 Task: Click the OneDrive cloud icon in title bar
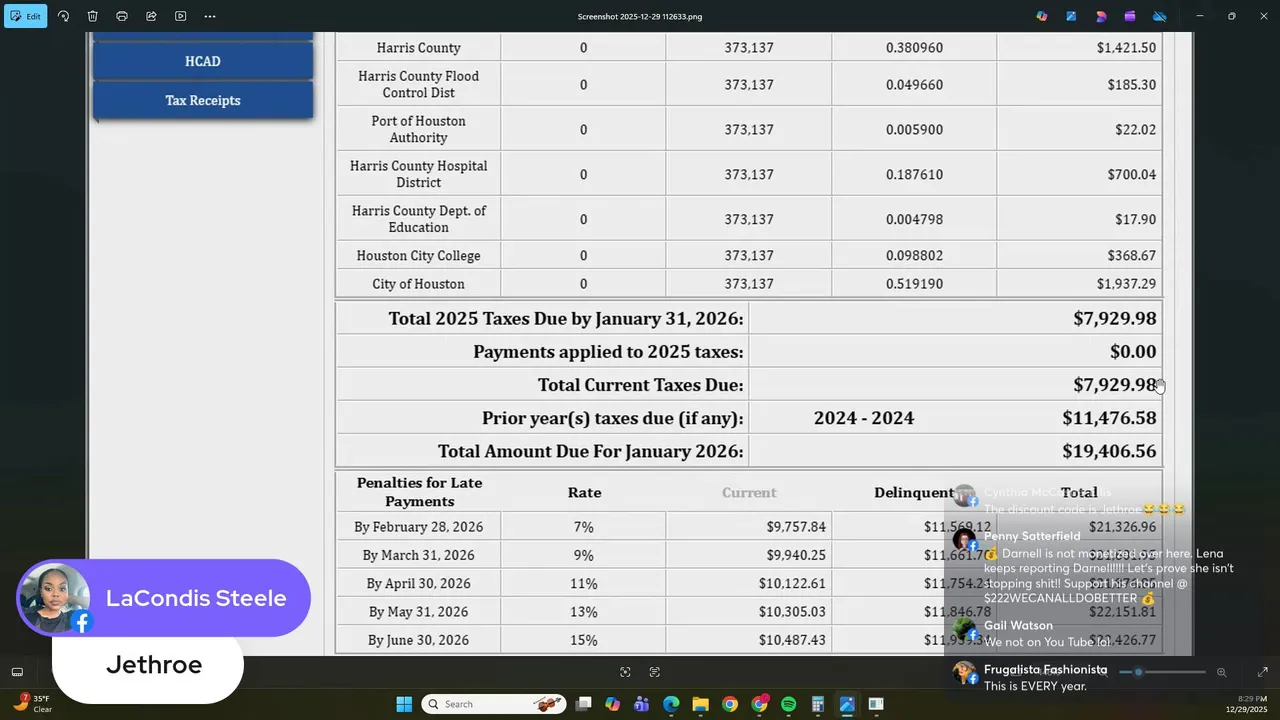(x=1160, y=16)
